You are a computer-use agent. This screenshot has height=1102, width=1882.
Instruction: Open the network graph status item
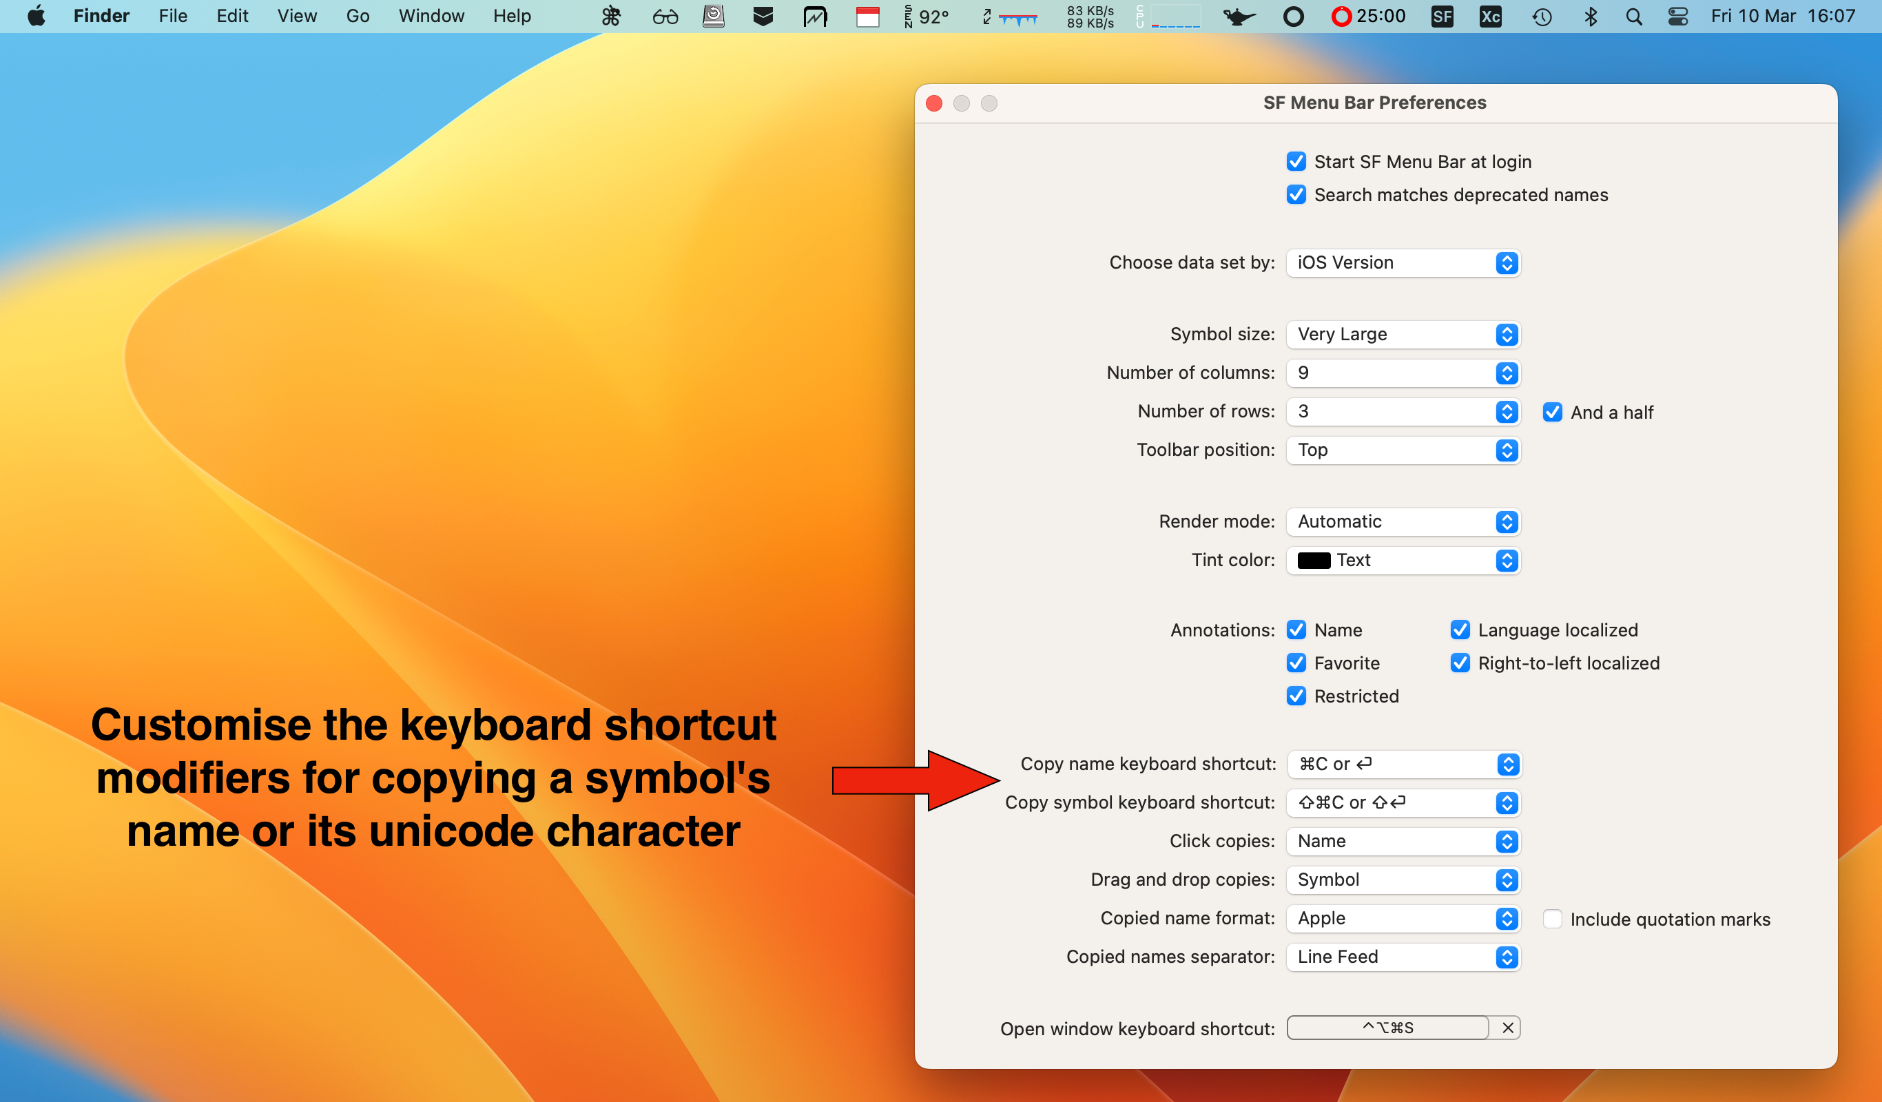pyautogui.click(x=1010, y=16)
